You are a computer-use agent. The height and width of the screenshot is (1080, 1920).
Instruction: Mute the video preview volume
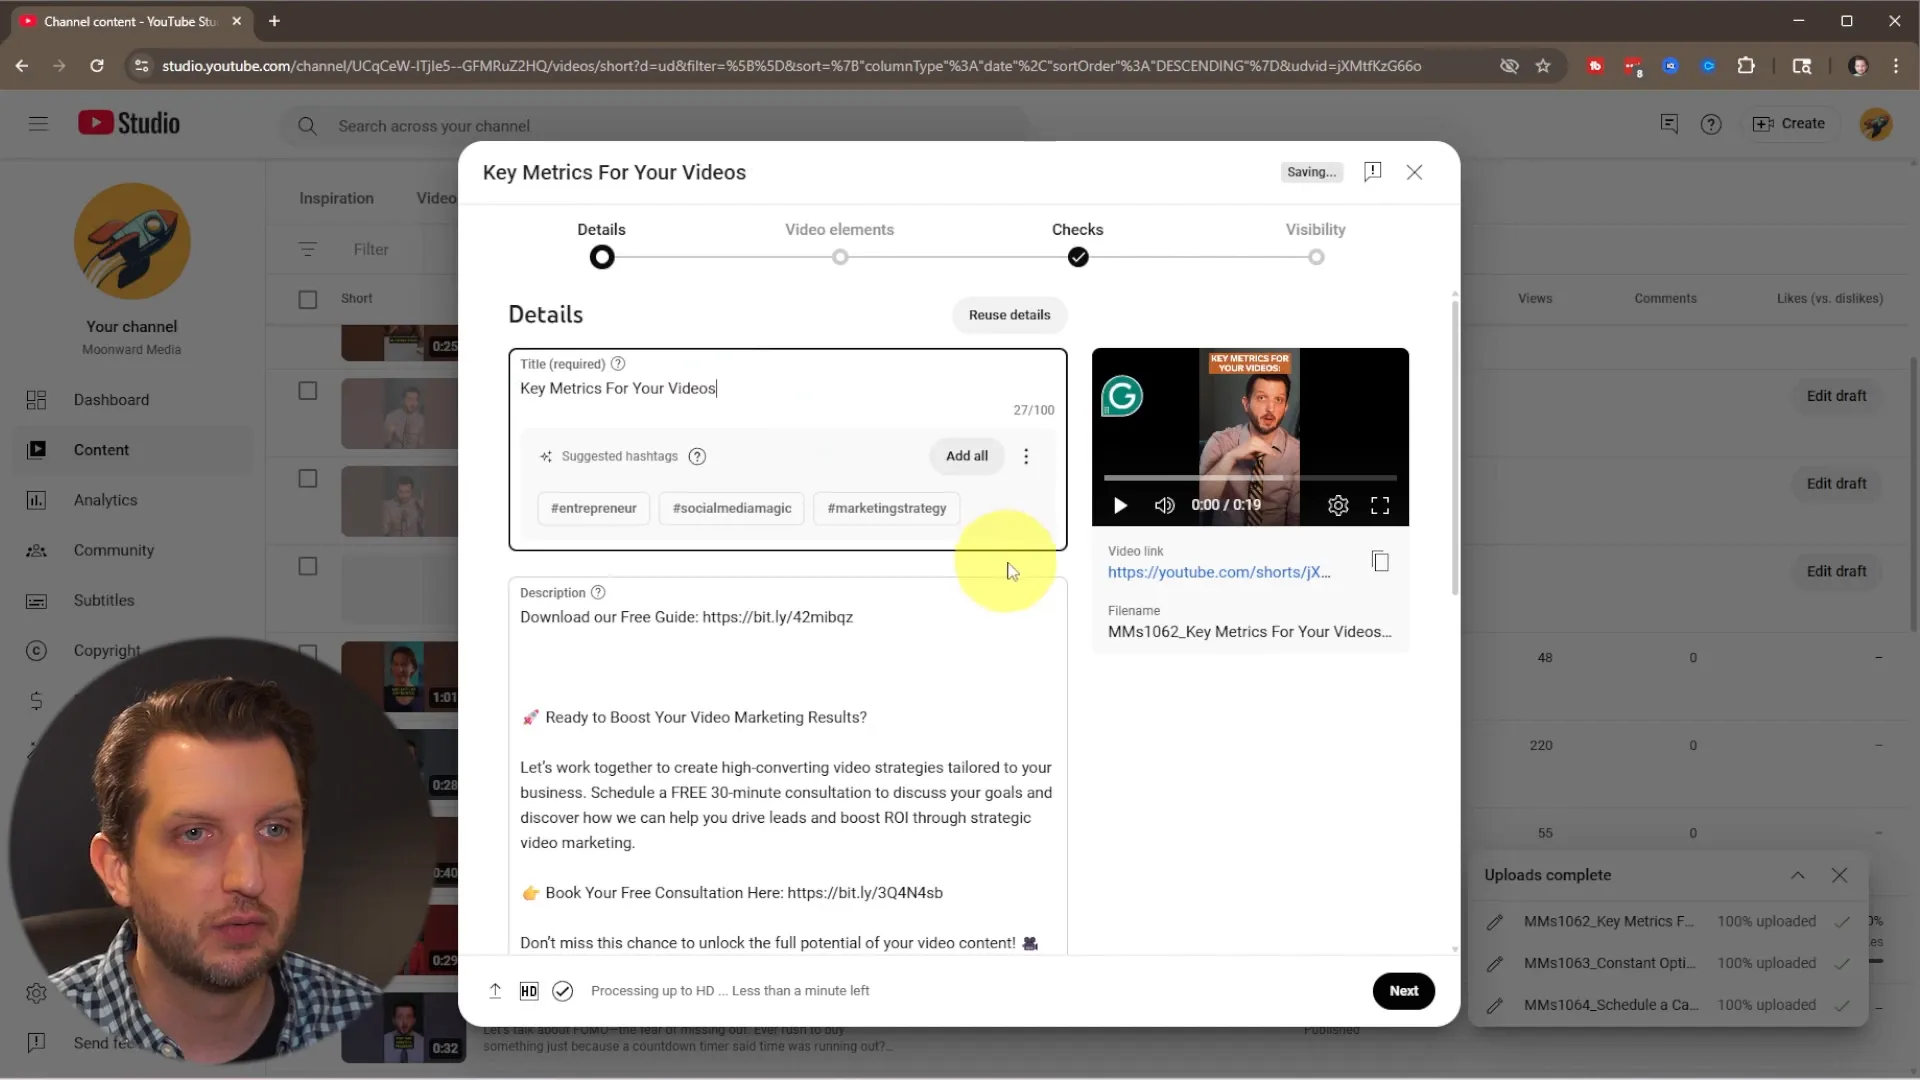tap(1164, 506)
